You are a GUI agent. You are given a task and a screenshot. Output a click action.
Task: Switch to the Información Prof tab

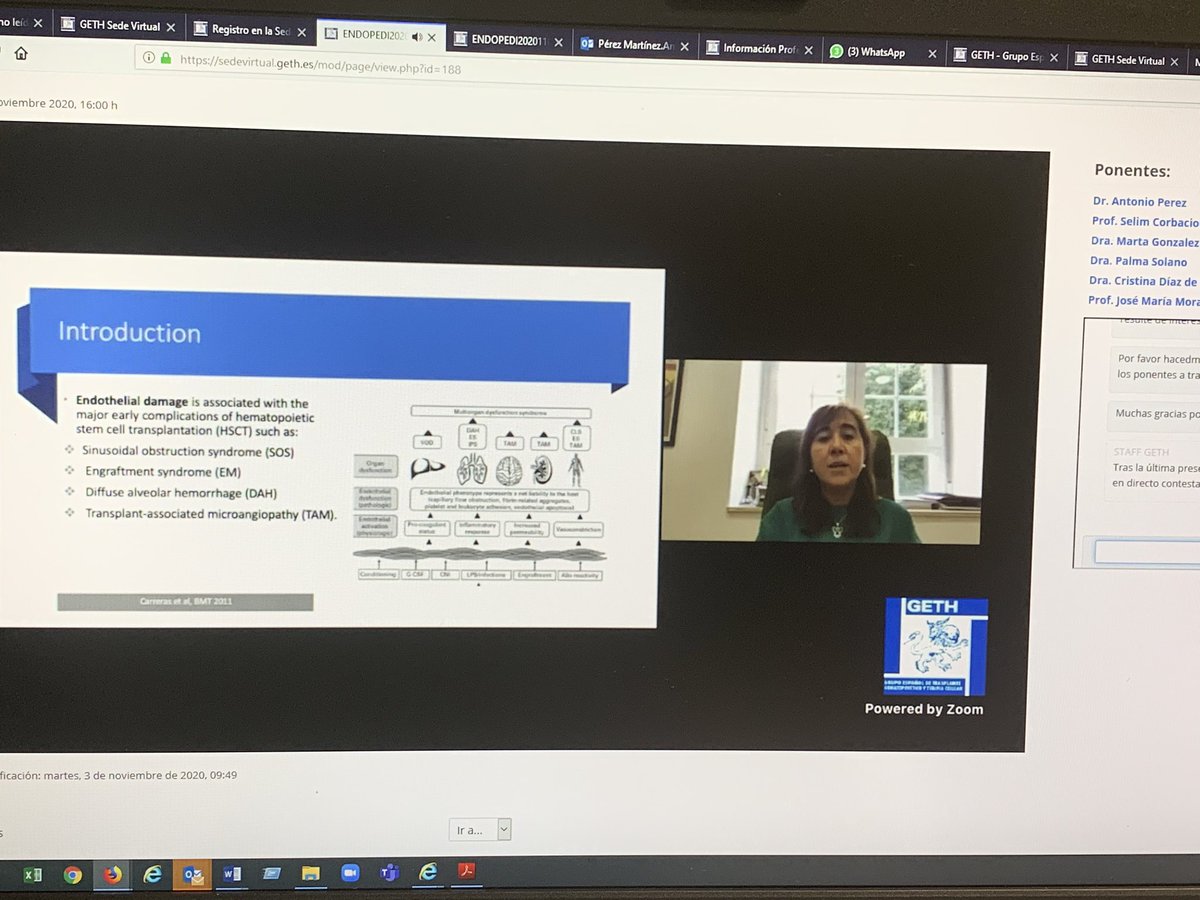click(x=760, y=49)
